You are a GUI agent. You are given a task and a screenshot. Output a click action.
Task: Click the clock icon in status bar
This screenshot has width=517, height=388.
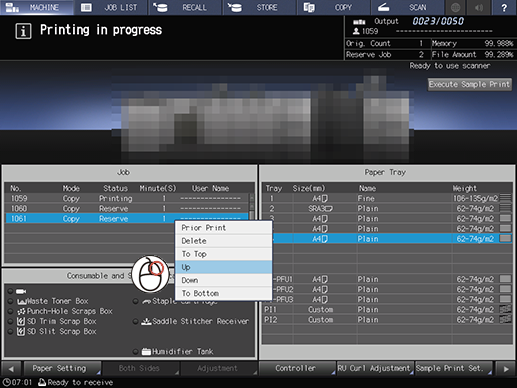pos(6,382)
